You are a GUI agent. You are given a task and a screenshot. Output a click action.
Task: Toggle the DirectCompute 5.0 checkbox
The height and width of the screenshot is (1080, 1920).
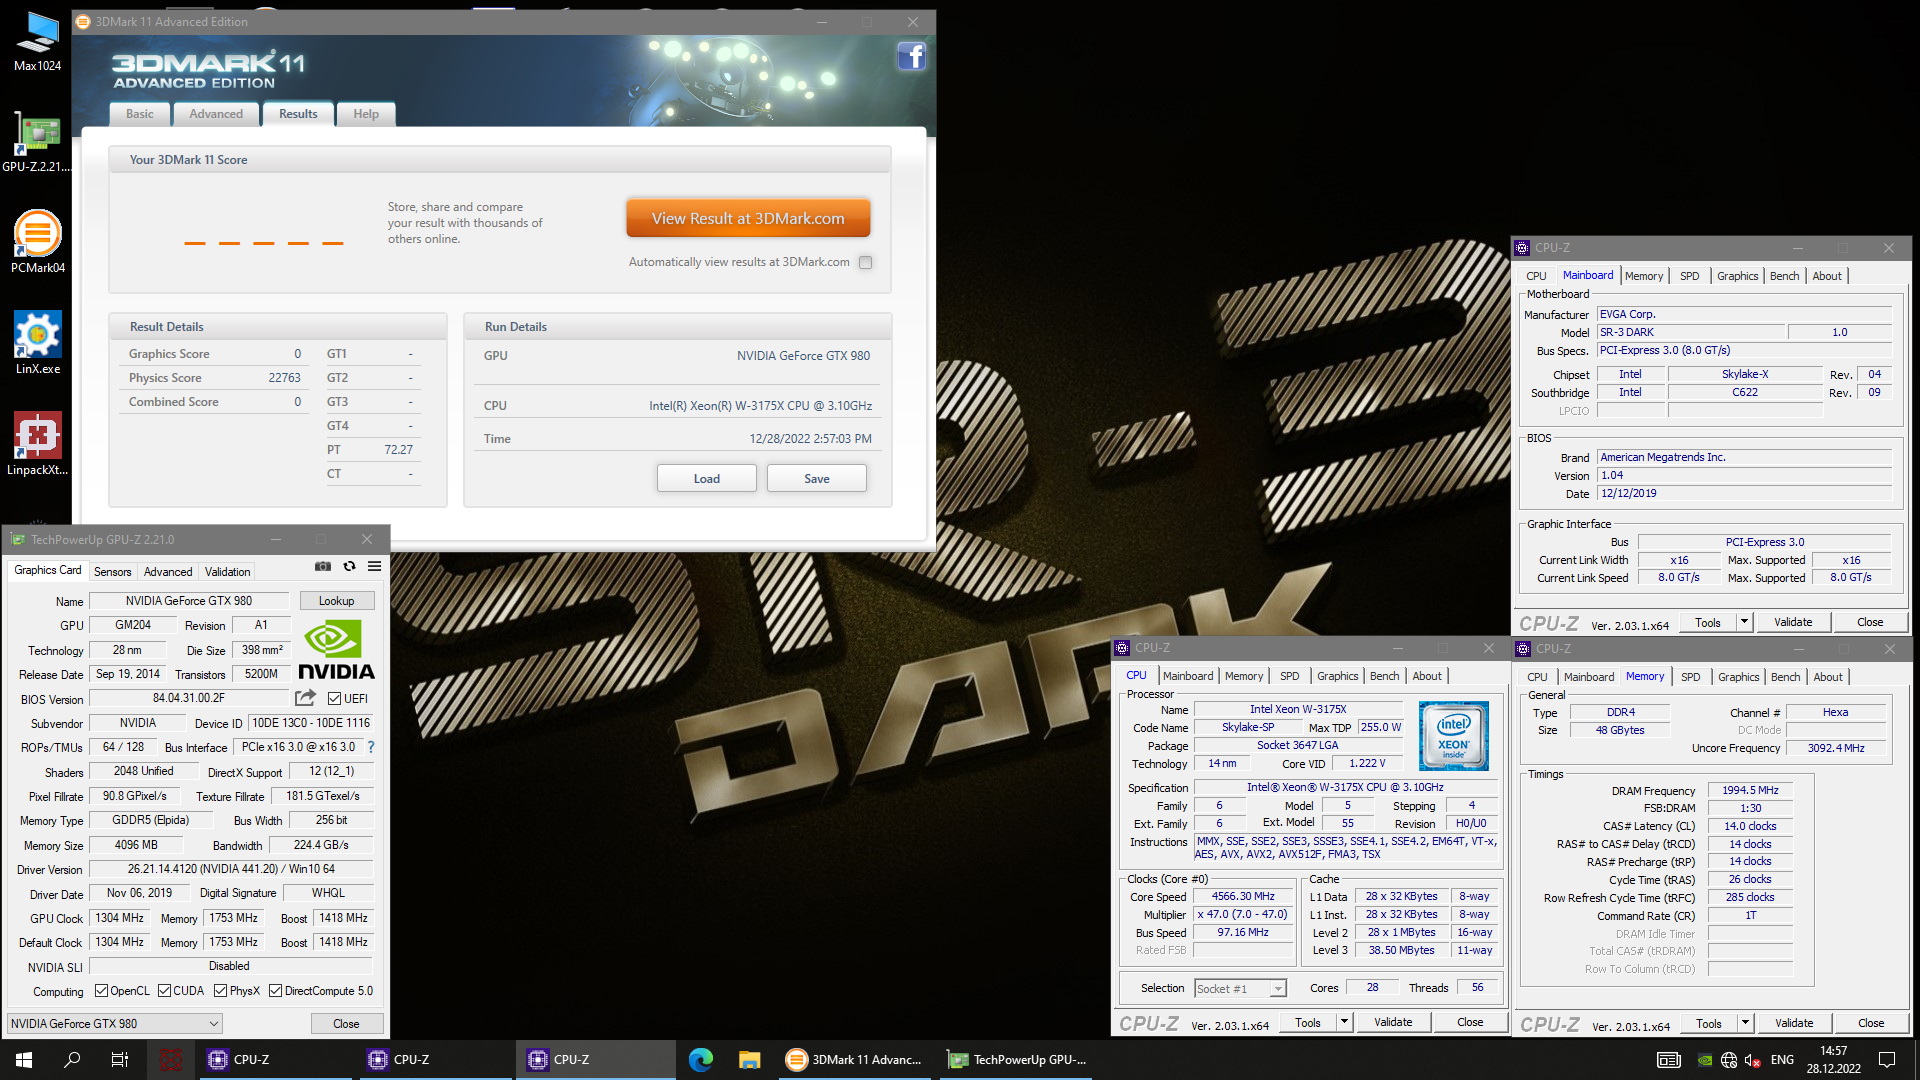tap(275, 991)
